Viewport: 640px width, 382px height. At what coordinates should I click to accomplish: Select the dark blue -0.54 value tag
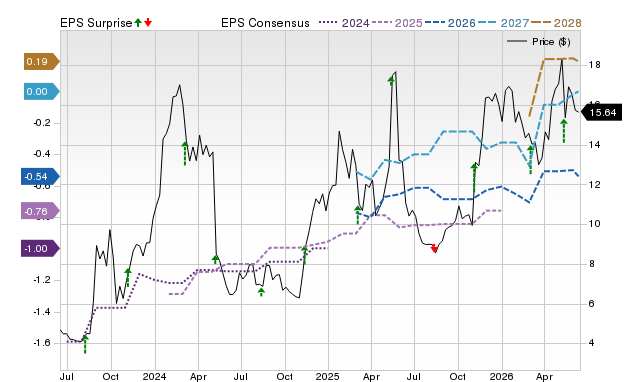(40, 177)
